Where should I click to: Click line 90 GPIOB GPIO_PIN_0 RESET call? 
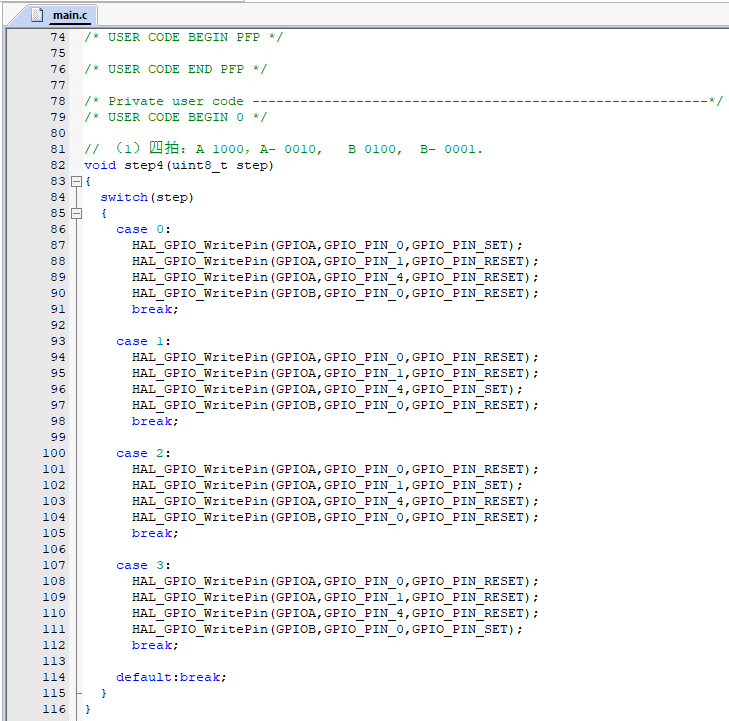pyautogui.click(x=335, y=293)
